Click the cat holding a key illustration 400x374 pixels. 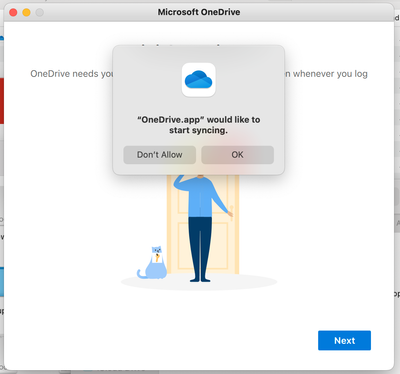pyautogui.click(x=152, y=263)
